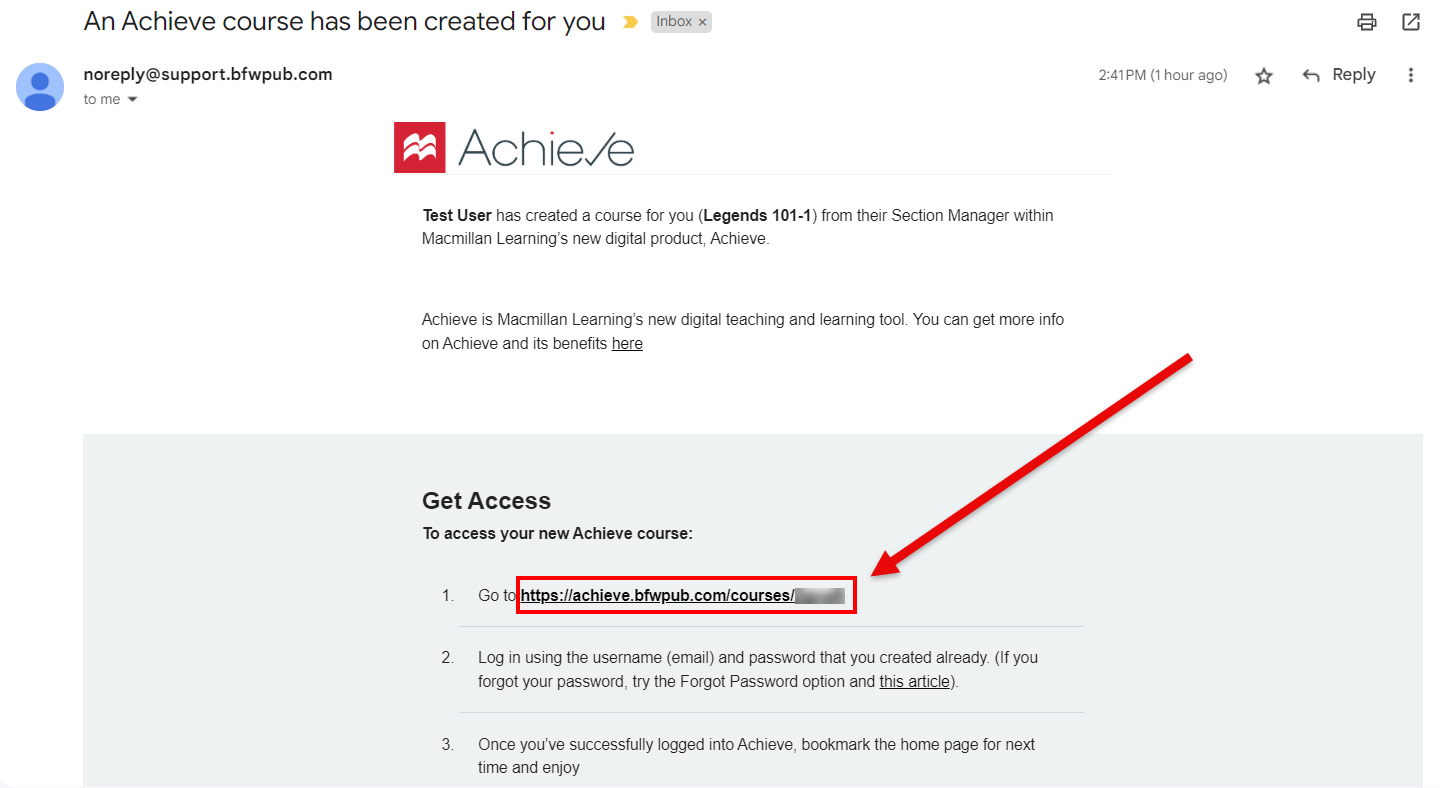Open the More options three-dot menu
The width and height of the screenshot is (1440, 788).
pos(1411,75)
